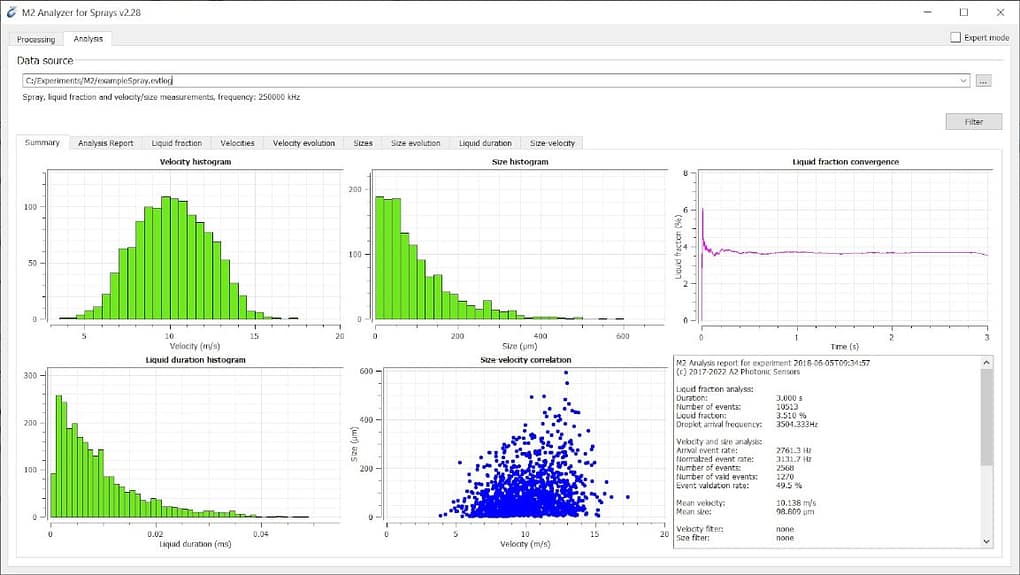Click the 'Mean velocity:' report line
The width and height of the screenshot is (1020, 575).
click(745, 503)
